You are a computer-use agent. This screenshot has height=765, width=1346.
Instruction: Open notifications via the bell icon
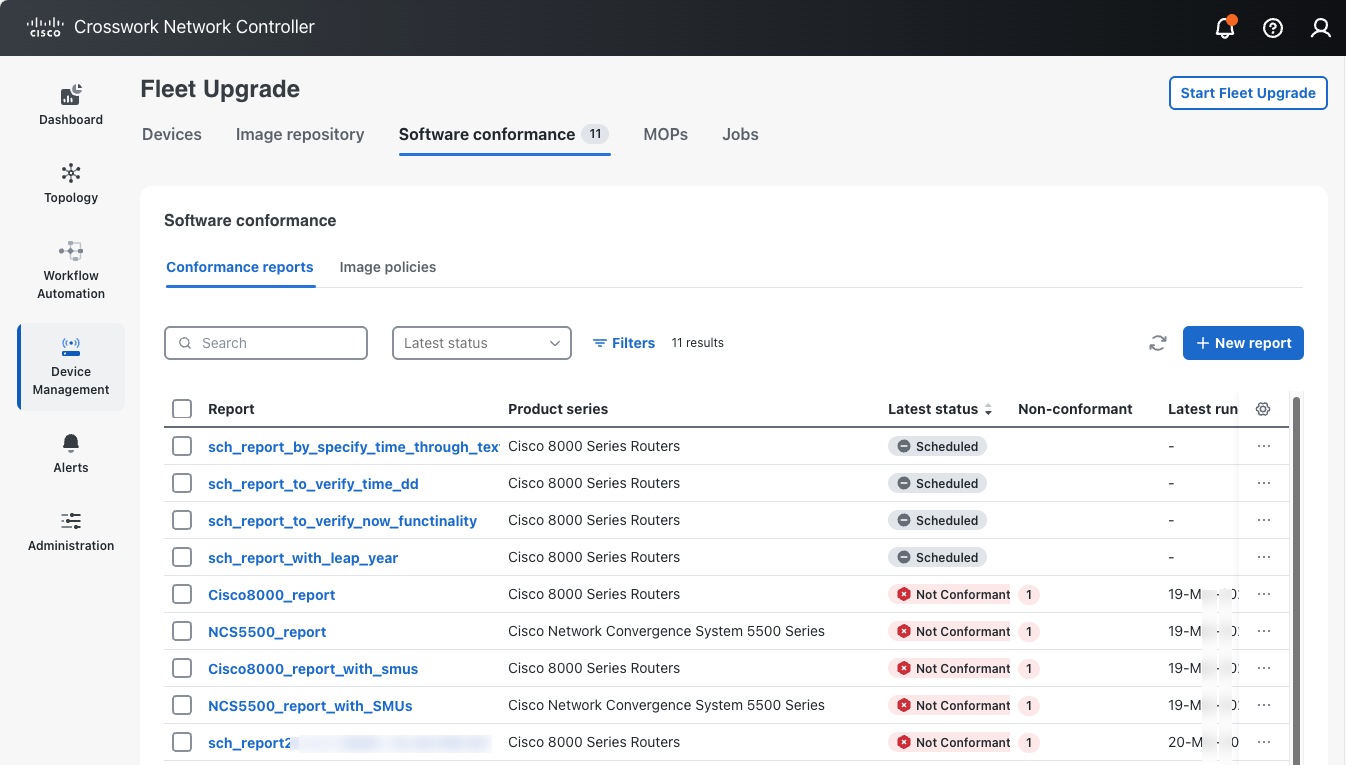1224,28
